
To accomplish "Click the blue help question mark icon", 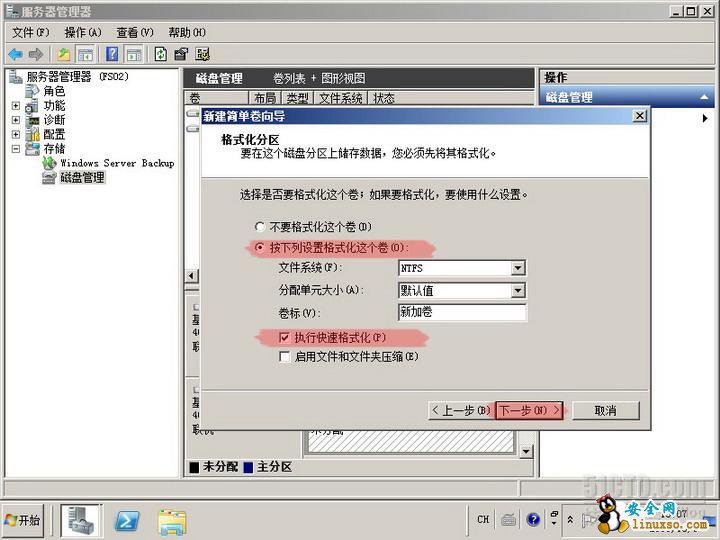I will point(112,54).
